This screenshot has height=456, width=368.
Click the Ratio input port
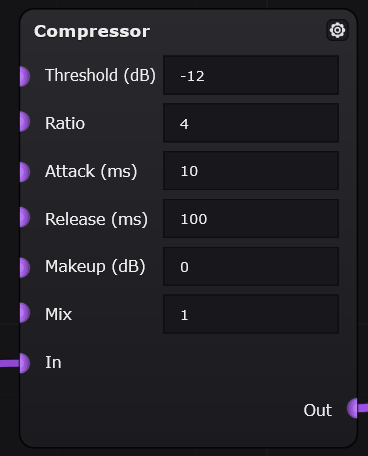point(25,122)
